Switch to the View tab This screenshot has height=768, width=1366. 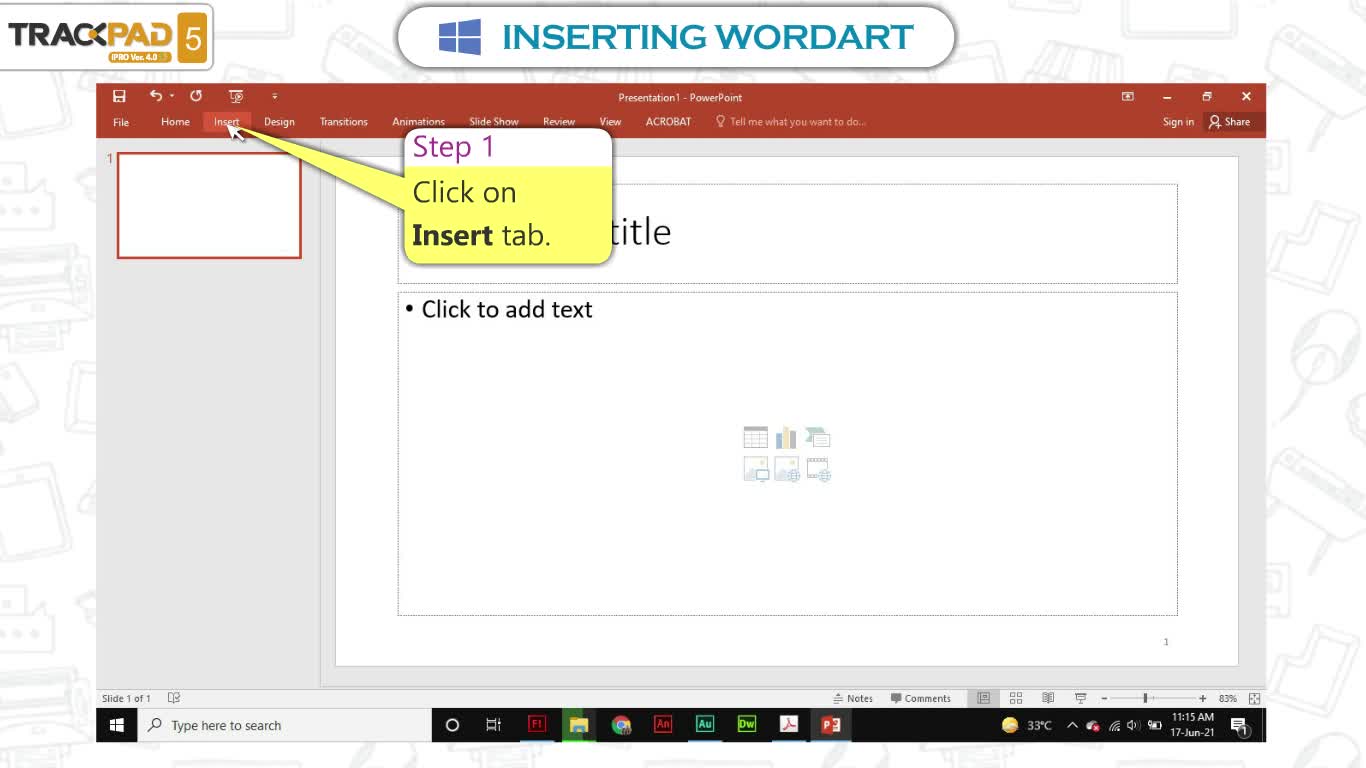click(610, 122)
